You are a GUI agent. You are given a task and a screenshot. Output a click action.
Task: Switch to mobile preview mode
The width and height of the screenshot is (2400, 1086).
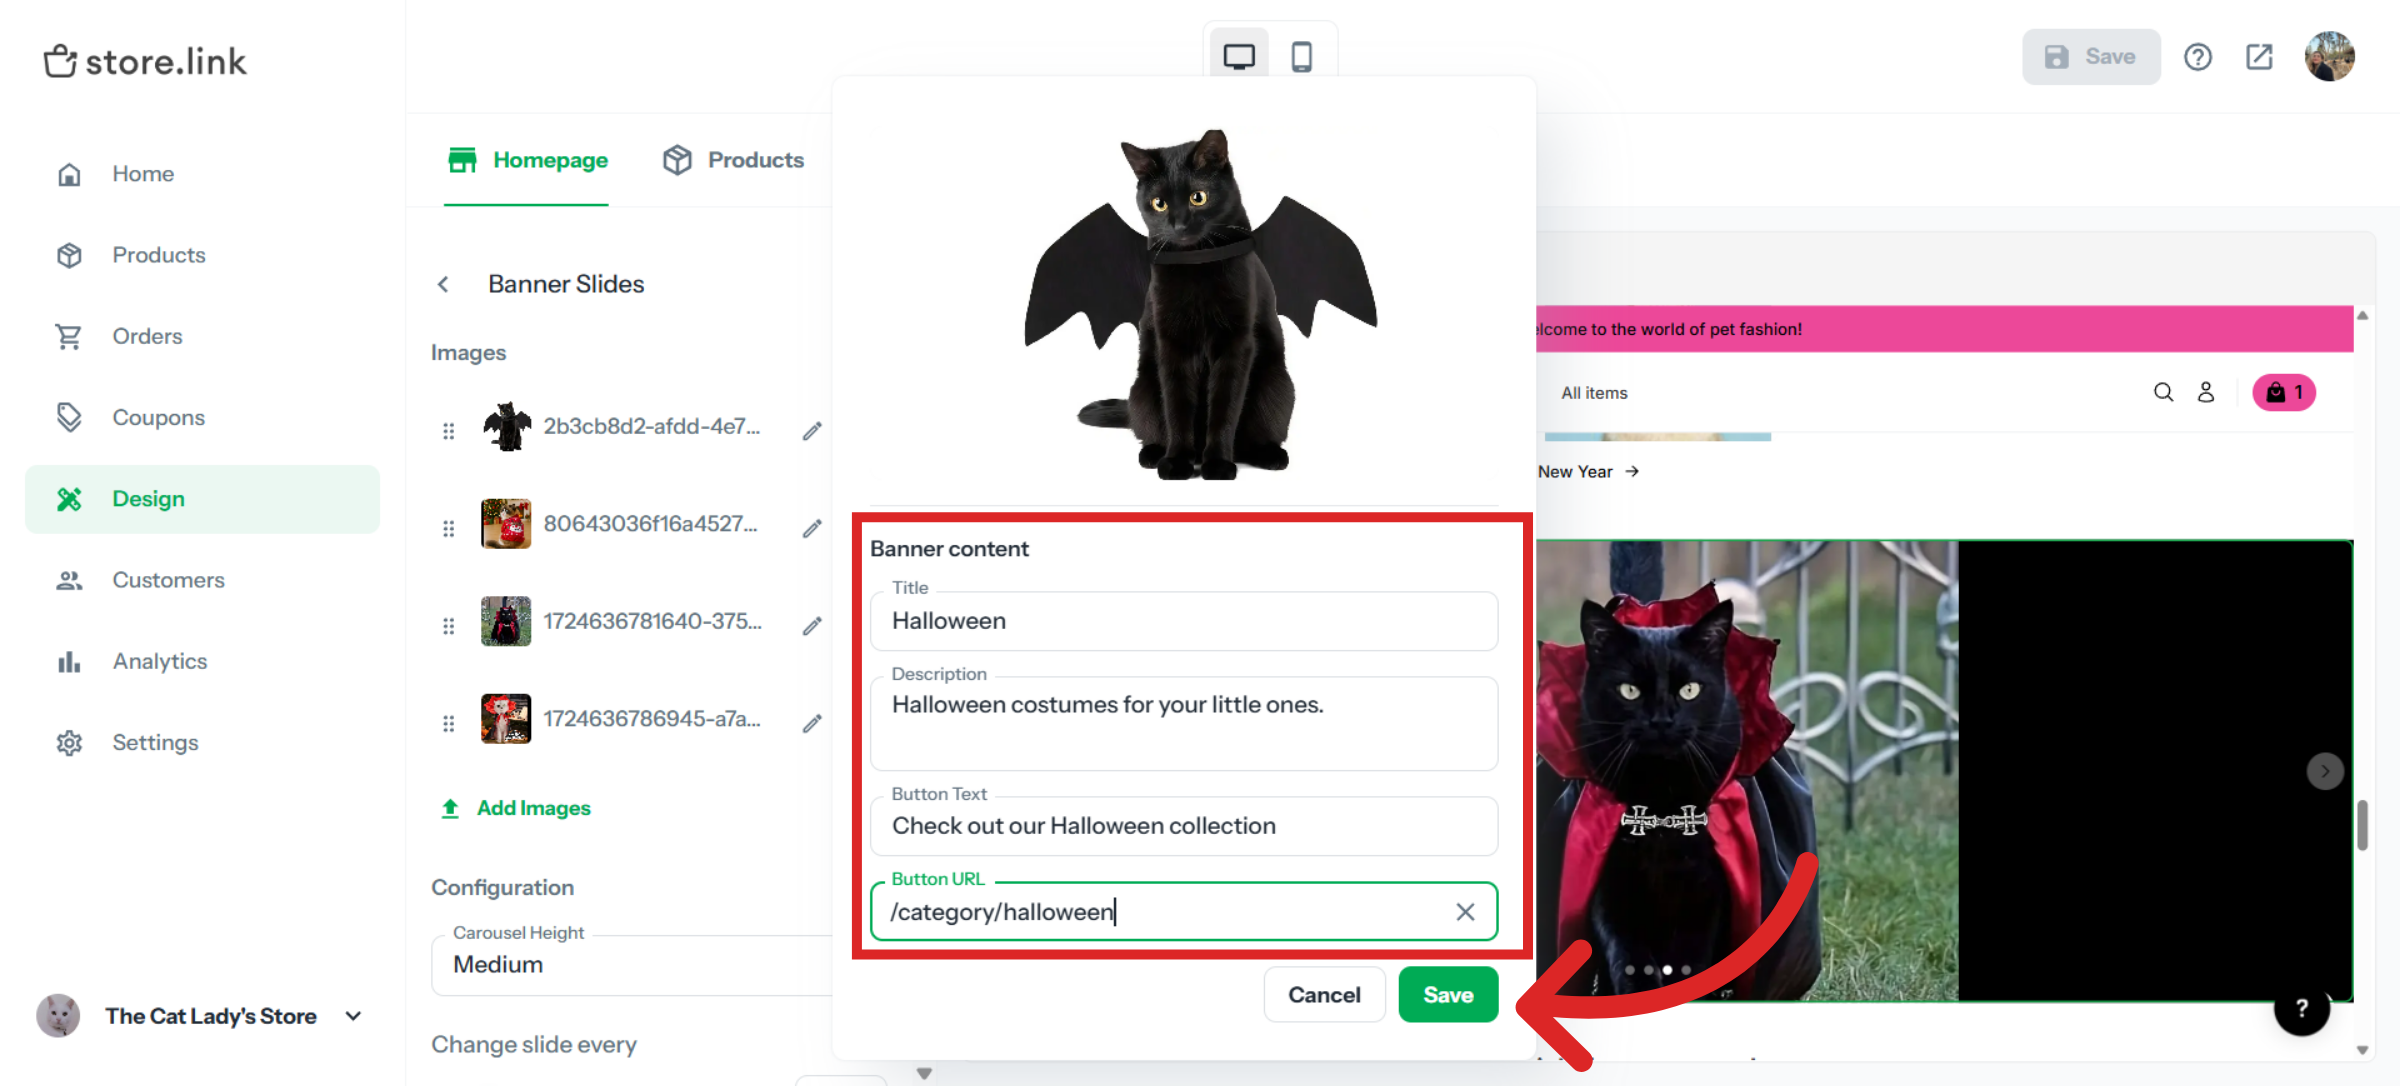[1301, 57]
